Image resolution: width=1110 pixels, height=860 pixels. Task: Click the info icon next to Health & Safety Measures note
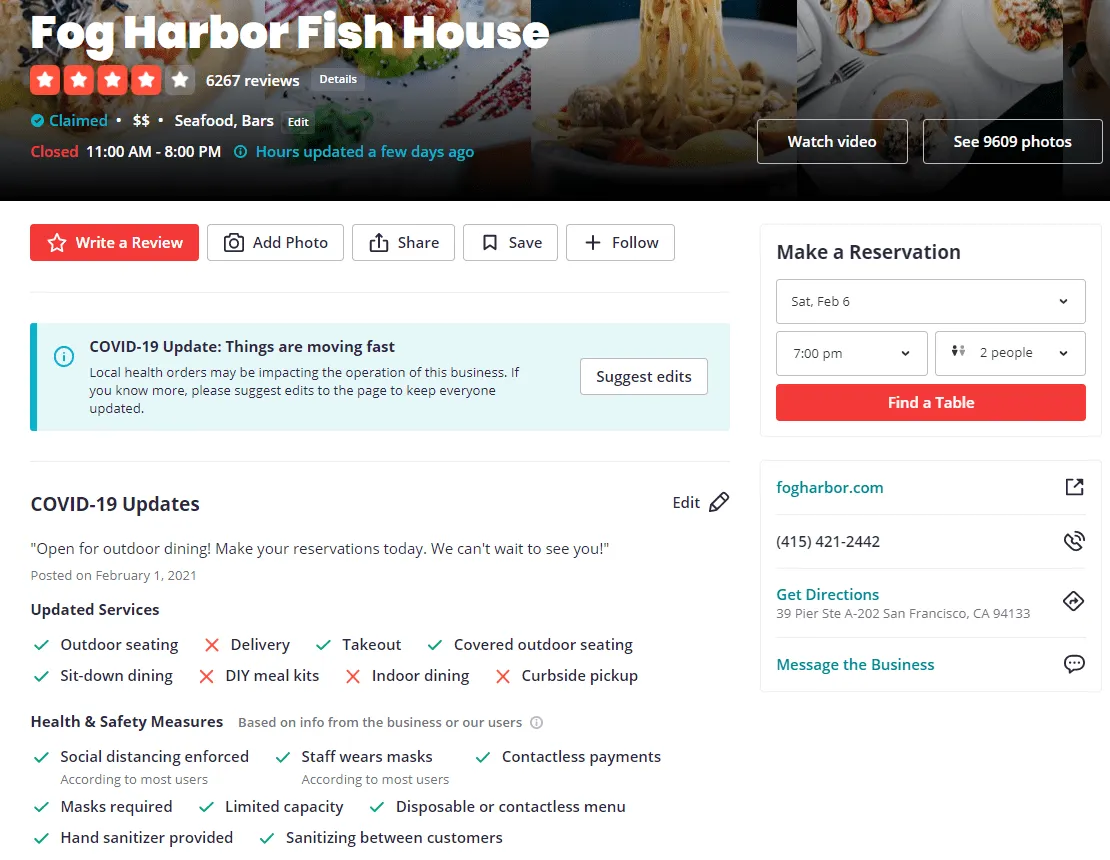click(x=537, y=723)
